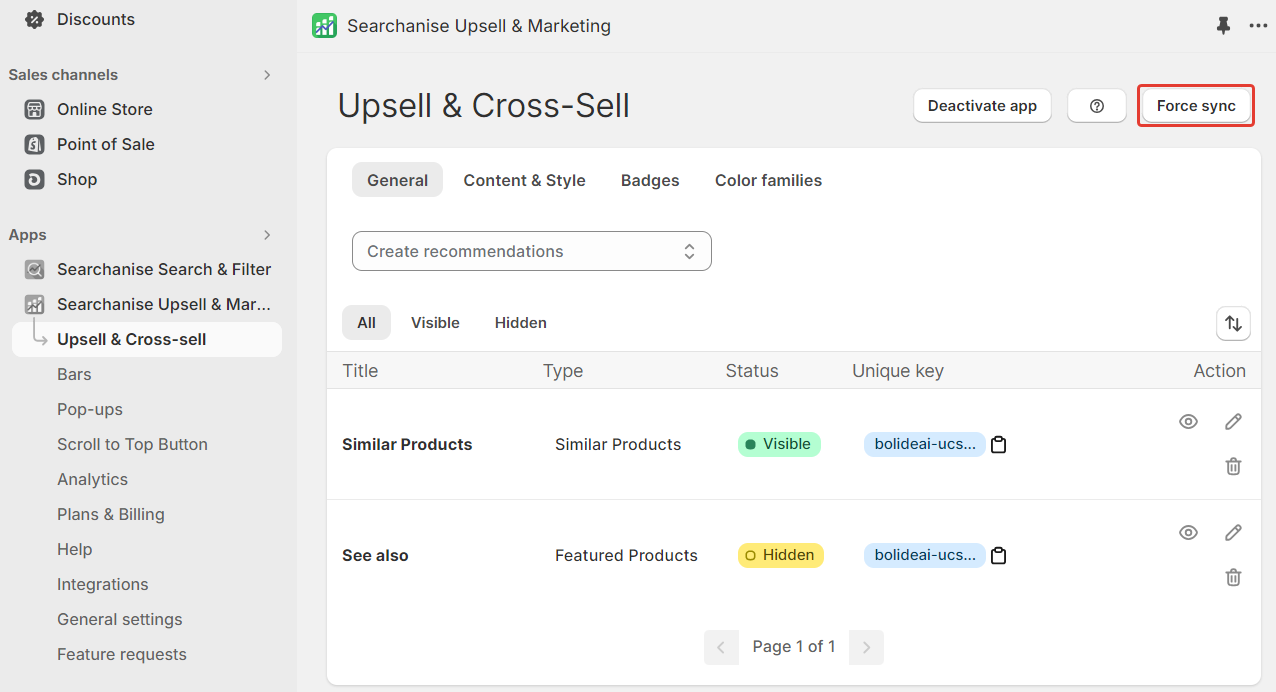Filter list by Visible
The height and width of the screenshot is (692, 1276).
[435, 323]
